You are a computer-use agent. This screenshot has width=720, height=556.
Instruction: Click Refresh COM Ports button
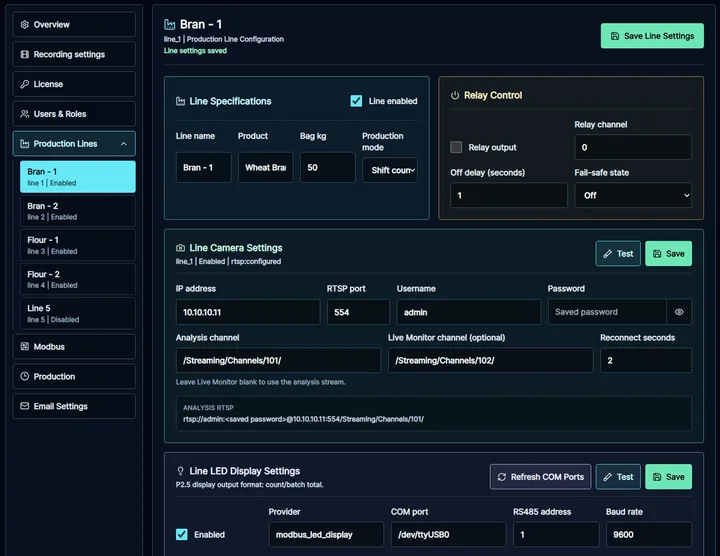540,477
